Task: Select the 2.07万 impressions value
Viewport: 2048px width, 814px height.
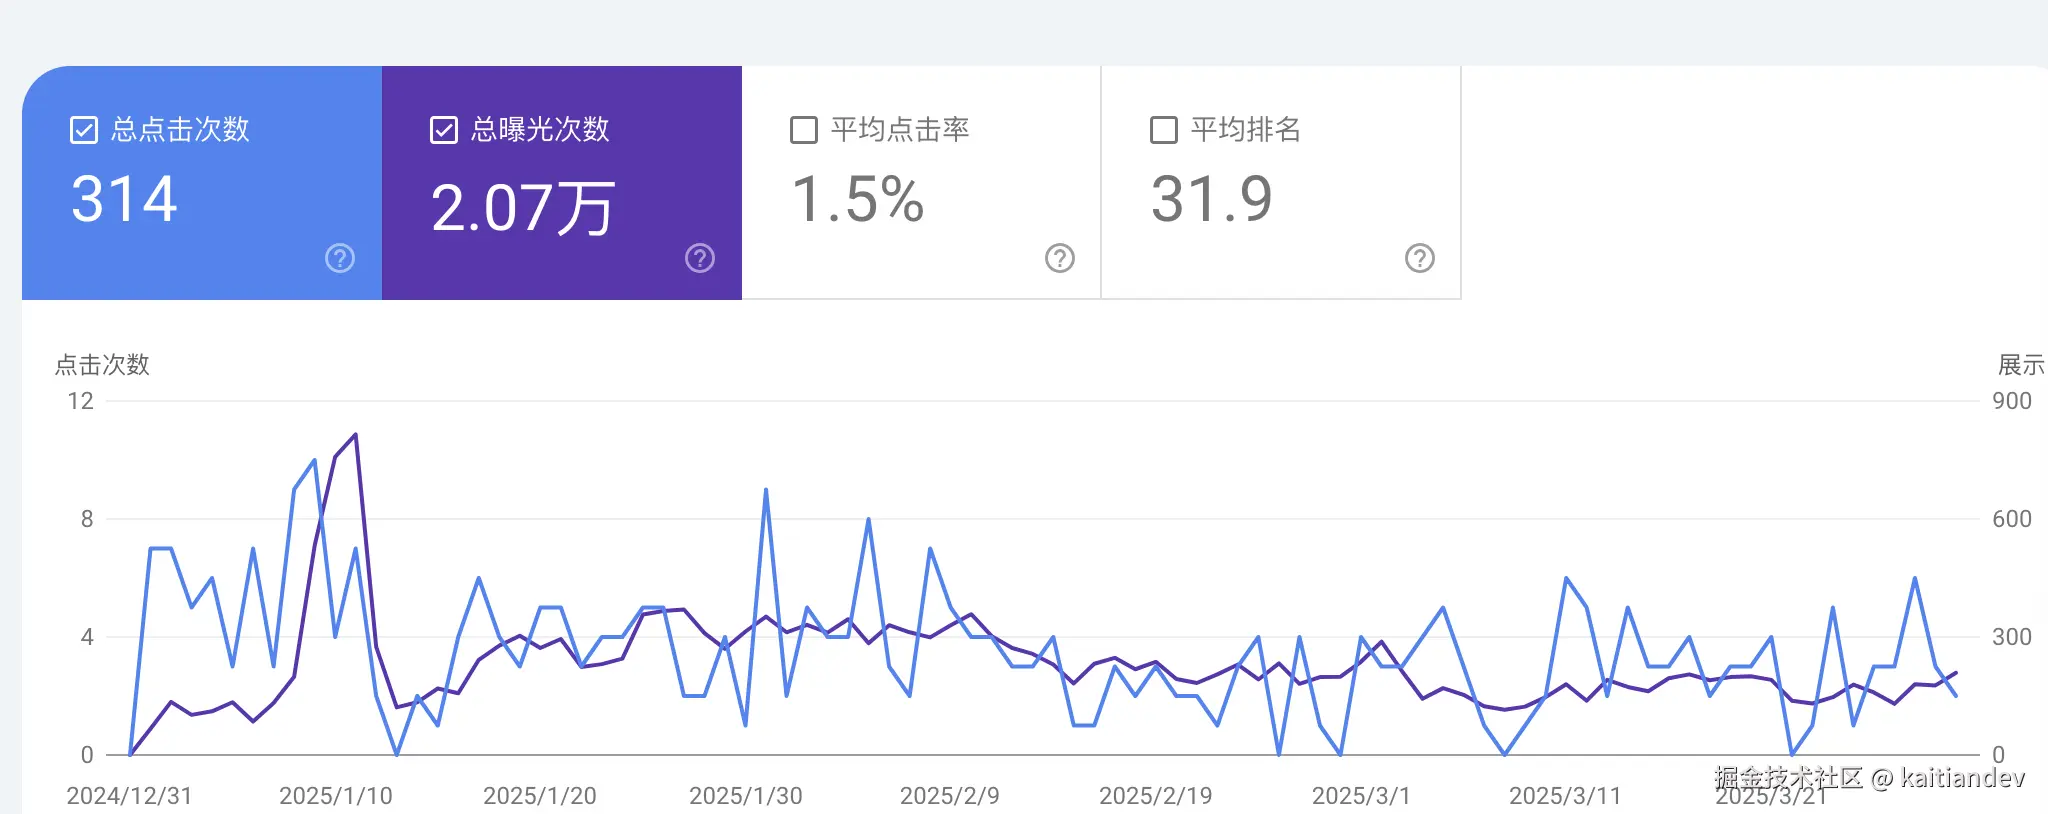Action: point(523,208)
